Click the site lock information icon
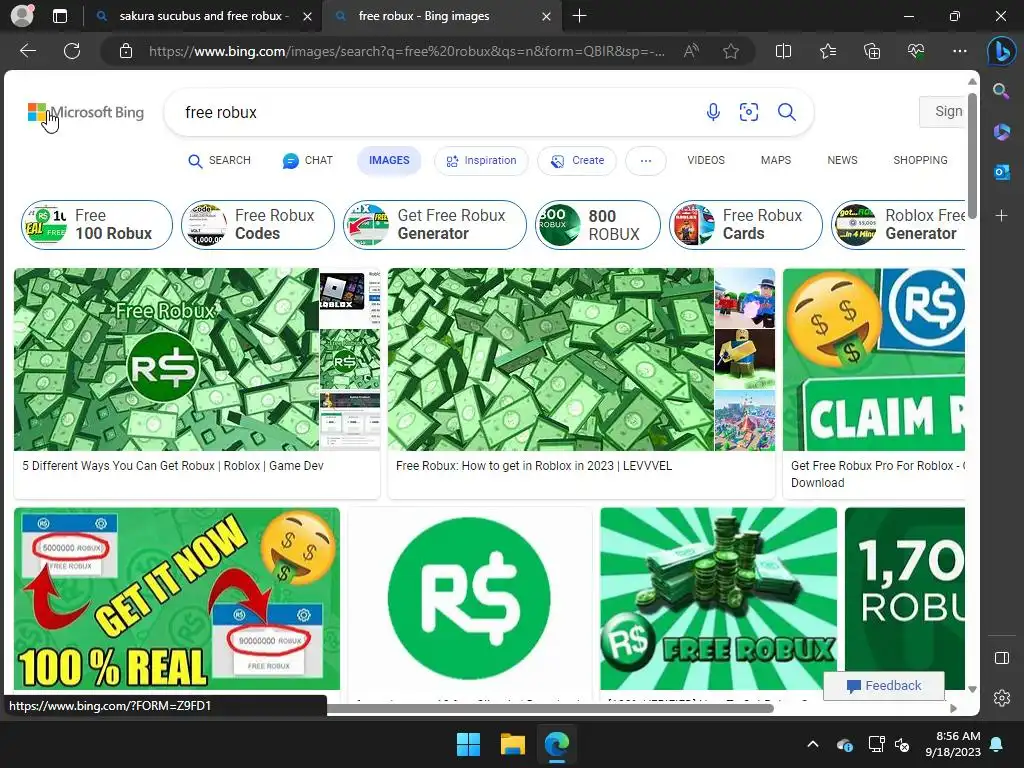Screen dimensions: 1024x768 point(126,51)
